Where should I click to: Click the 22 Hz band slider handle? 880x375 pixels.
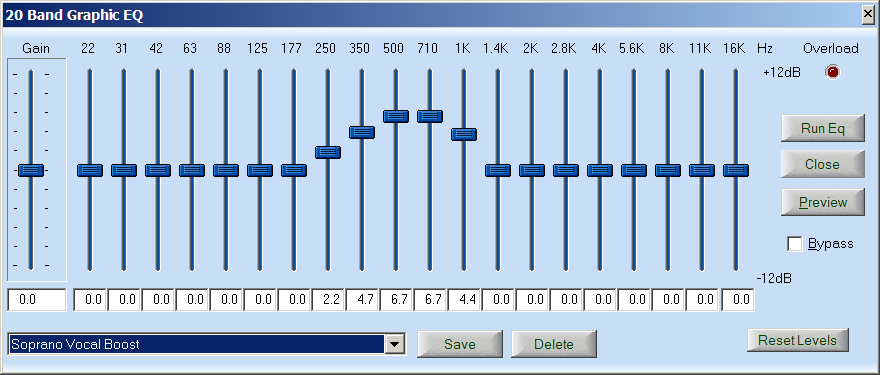click(x=90, y=170)
